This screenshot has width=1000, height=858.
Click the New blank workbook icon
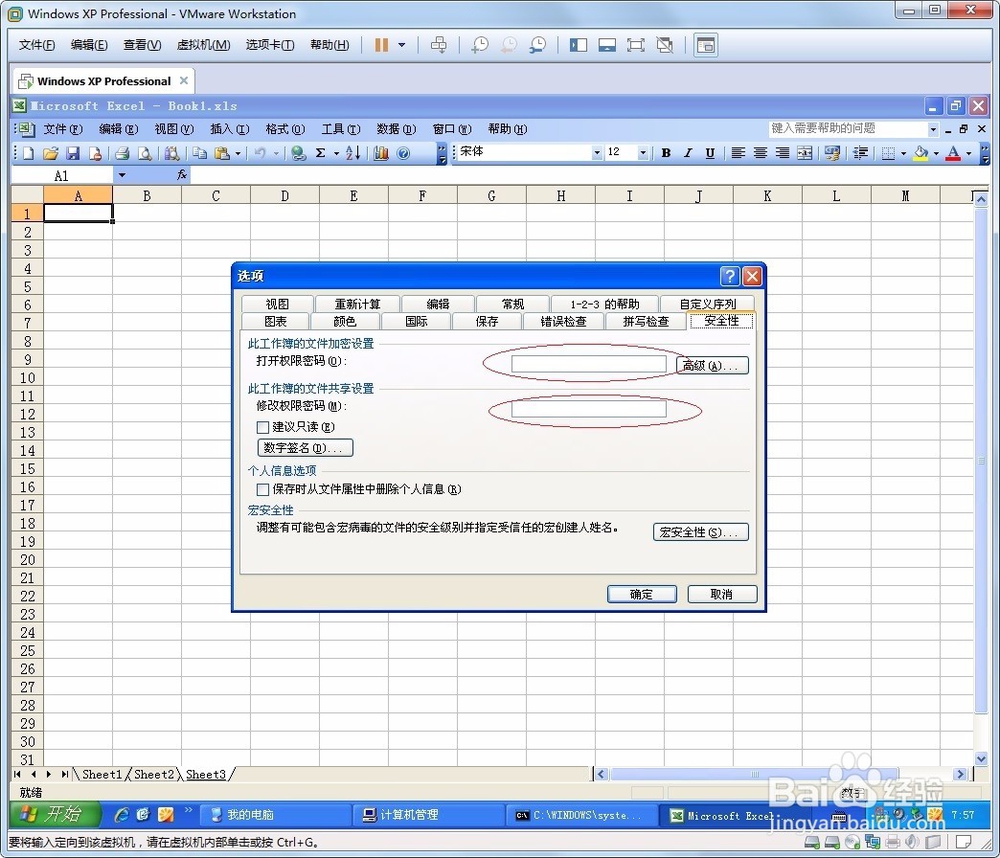coord(29,153)
